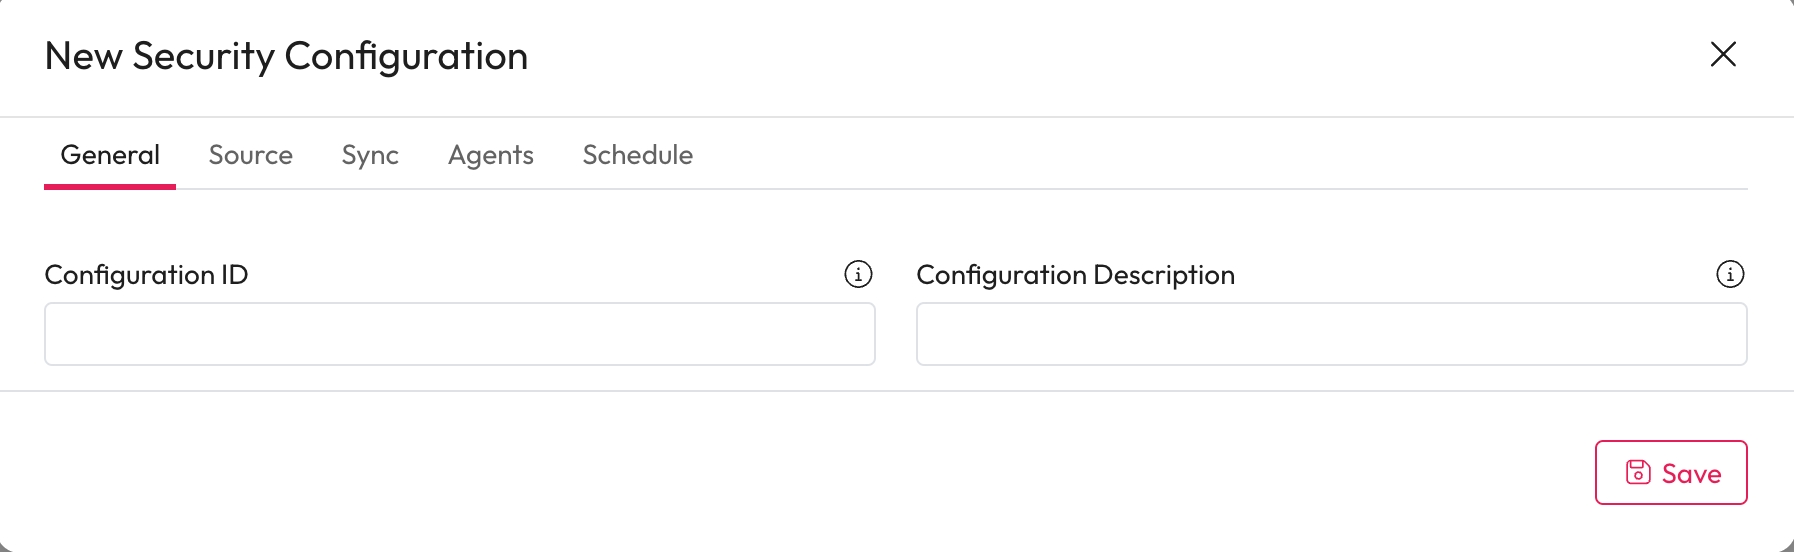Click the floppy disk icon in Save button
The width and height of the screenshot is (1794, 552).
click(x=1638, y=472)
